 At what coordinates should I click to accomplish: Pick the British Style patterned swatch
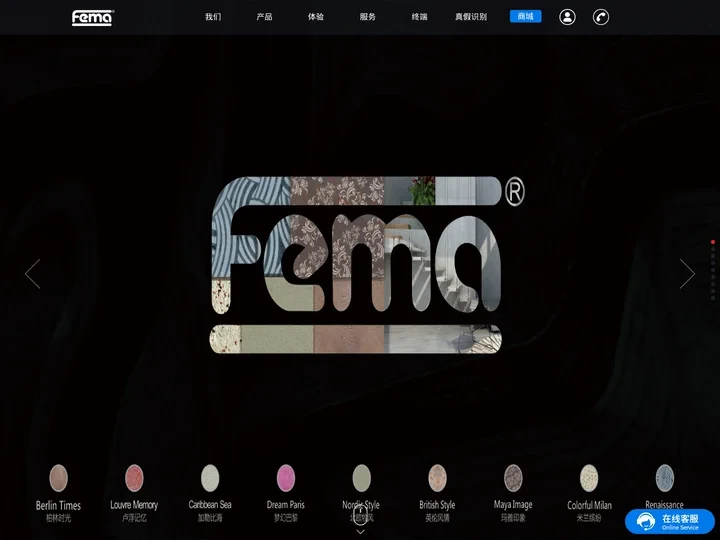[x=438, y=478]
